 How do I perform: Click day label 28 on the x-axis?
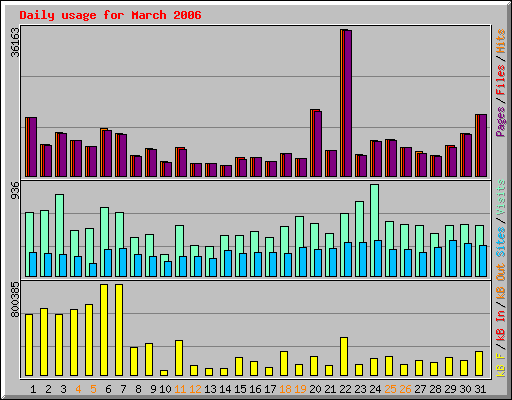[435, 389]
